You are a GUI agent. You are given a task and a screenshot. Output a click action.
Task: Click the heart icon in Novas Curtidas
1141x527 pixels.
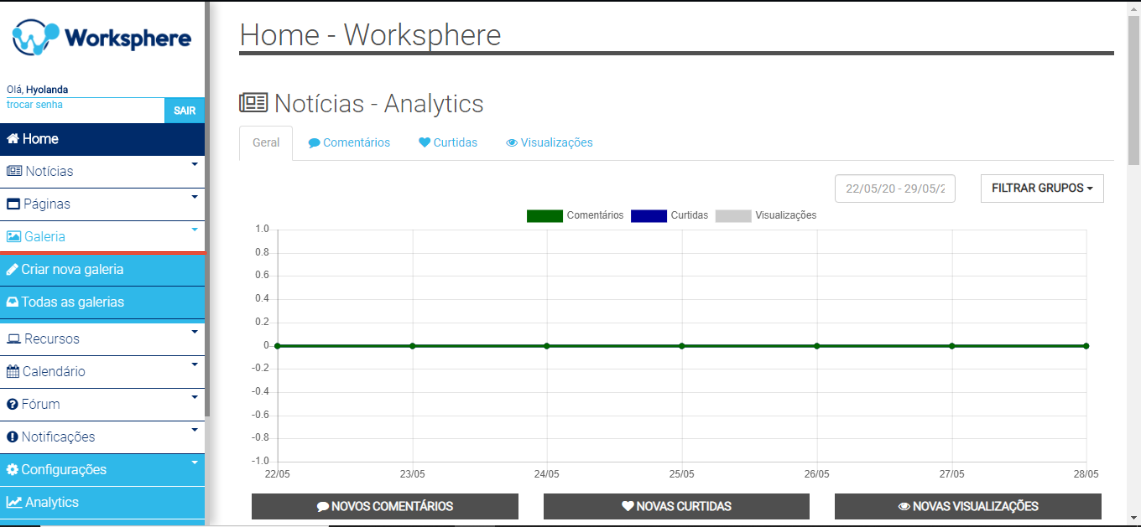click(627, 507)
